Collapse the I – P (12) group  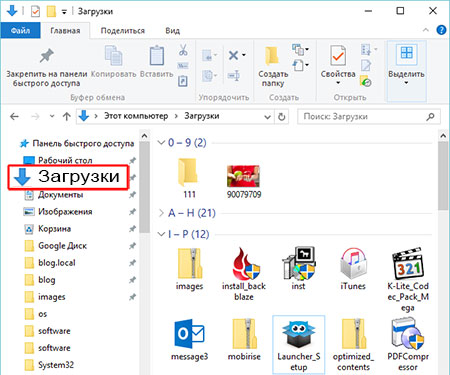point(161,235)
